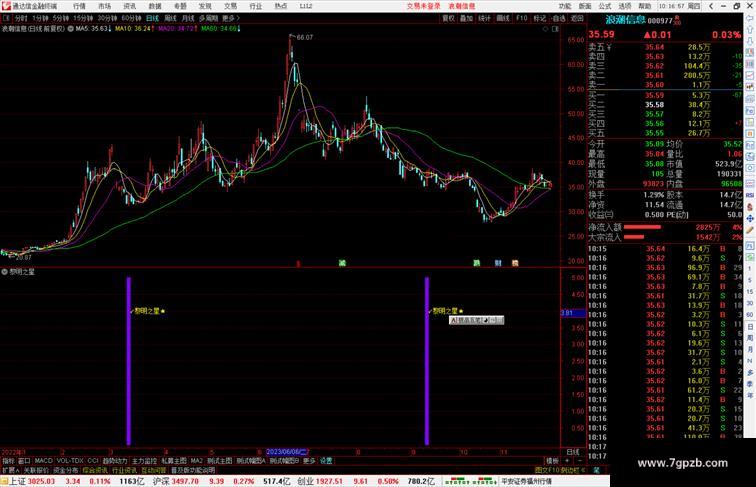This screenshot has height=487, width=756.
Task: Click the first purple 黎明之星 signal bar
Action: click(129, 361)
